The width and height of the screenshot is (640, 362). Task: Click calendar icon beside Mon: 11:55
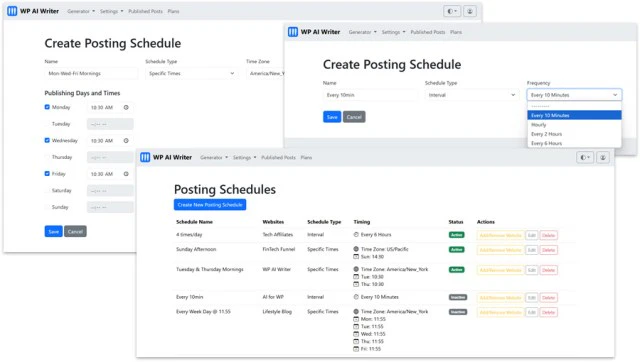coord(356,319)
